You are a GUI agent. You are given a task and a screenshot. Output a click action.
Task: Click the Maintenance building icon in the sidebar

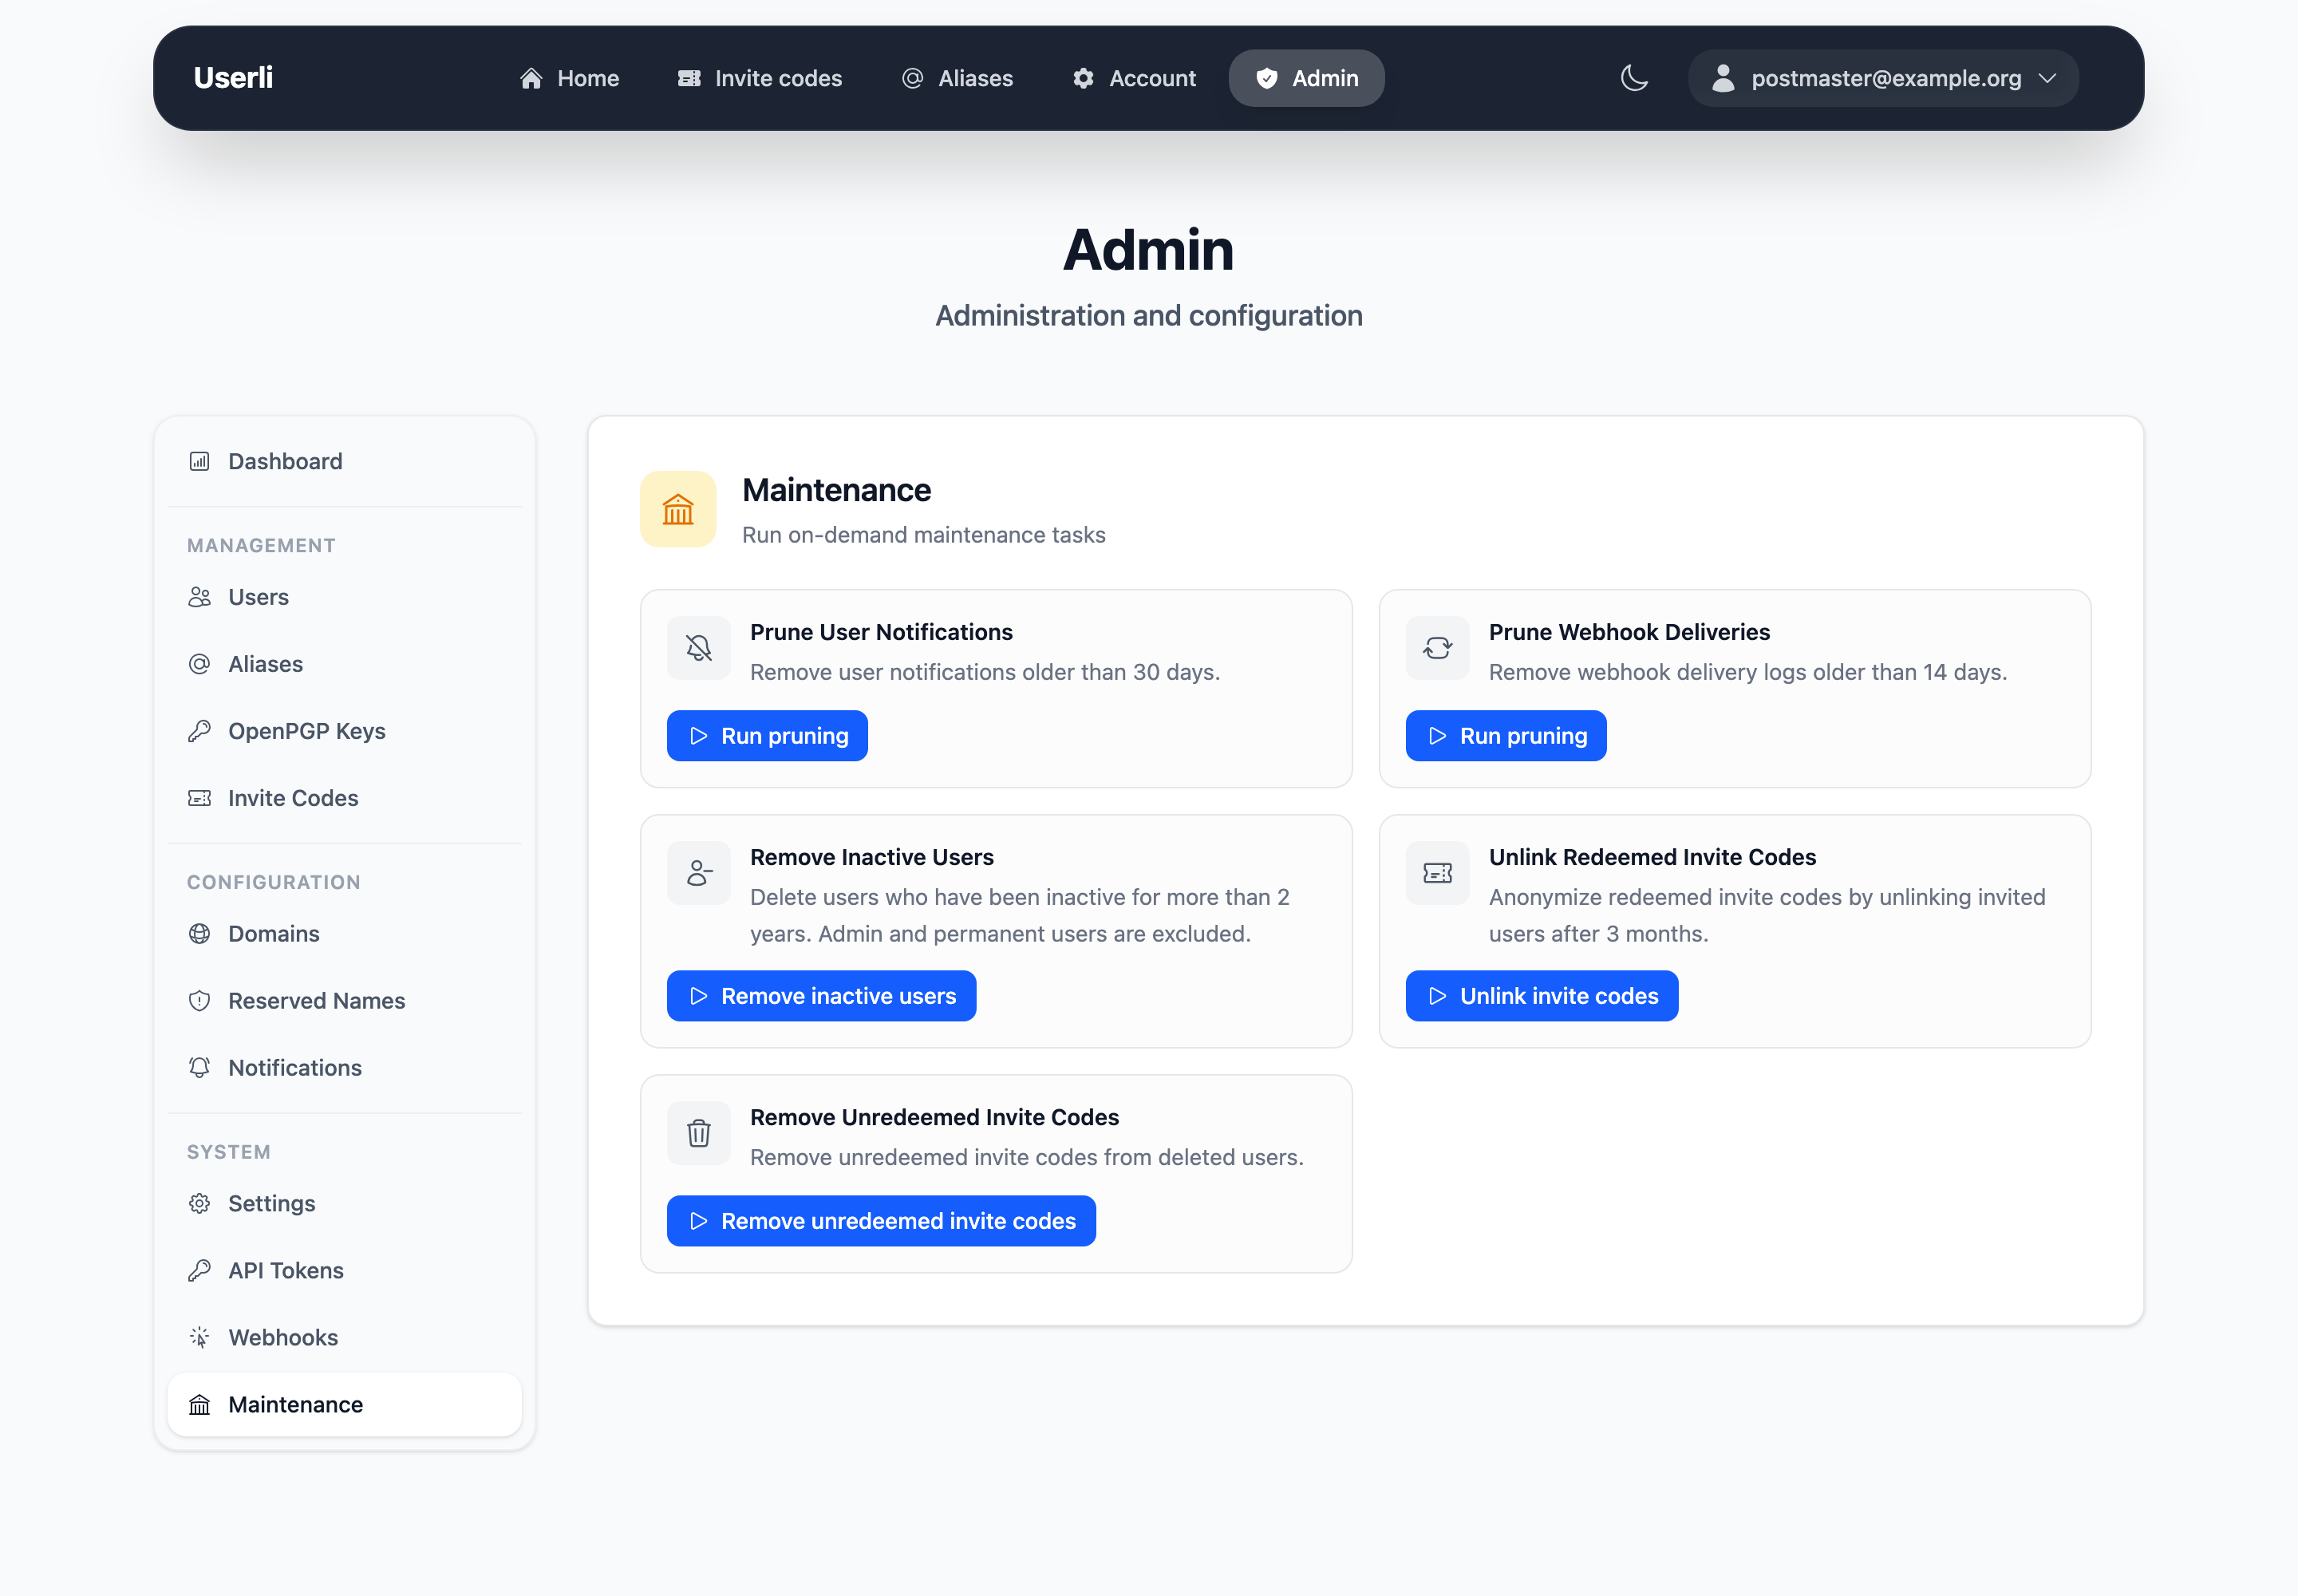(x=200, y=1405)
